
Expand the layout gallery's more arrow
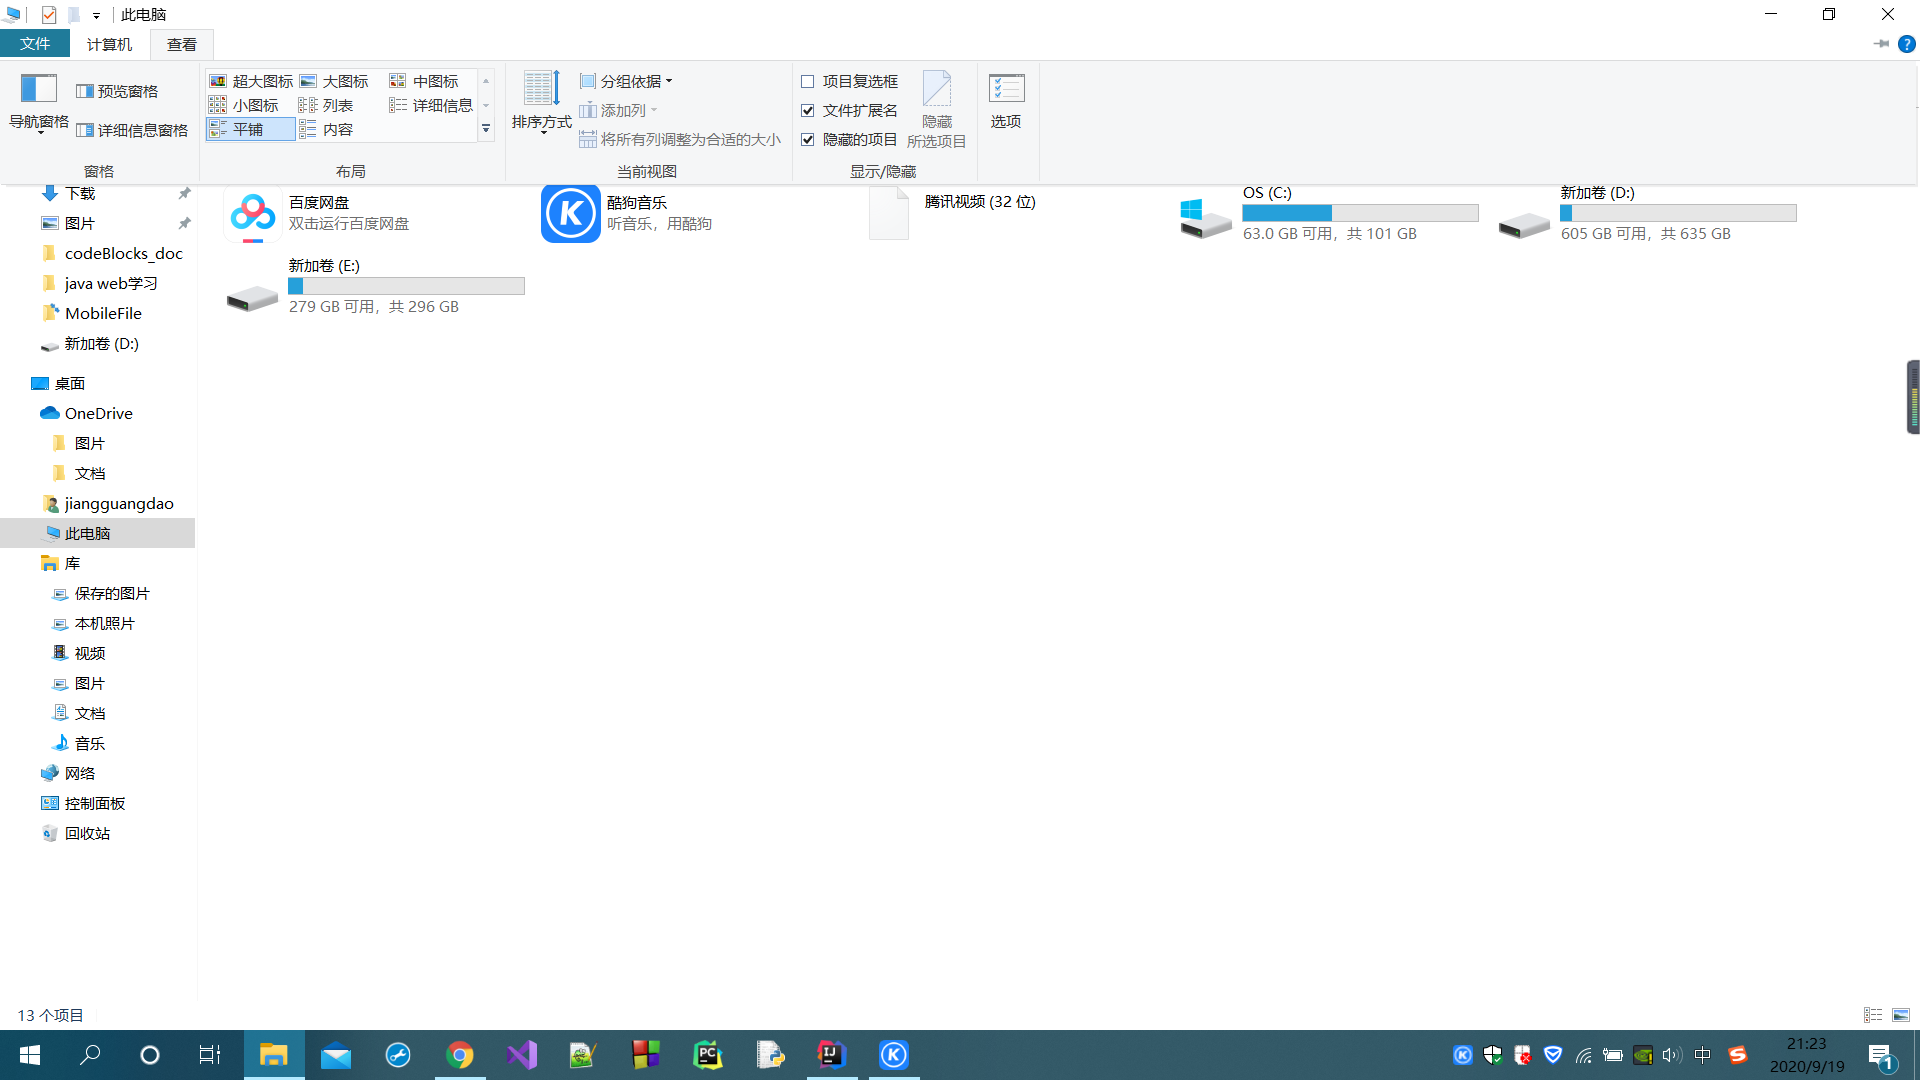pos(486,129)
